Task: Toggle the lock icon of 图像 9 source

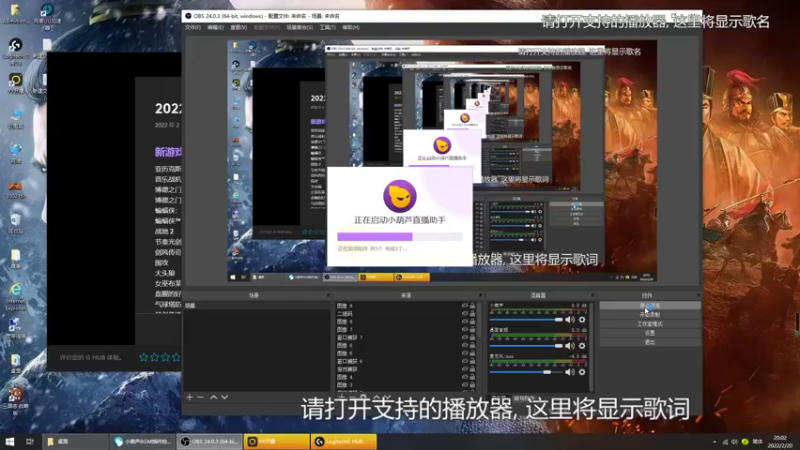Action: pyautogui.click(x=472, y=306)
